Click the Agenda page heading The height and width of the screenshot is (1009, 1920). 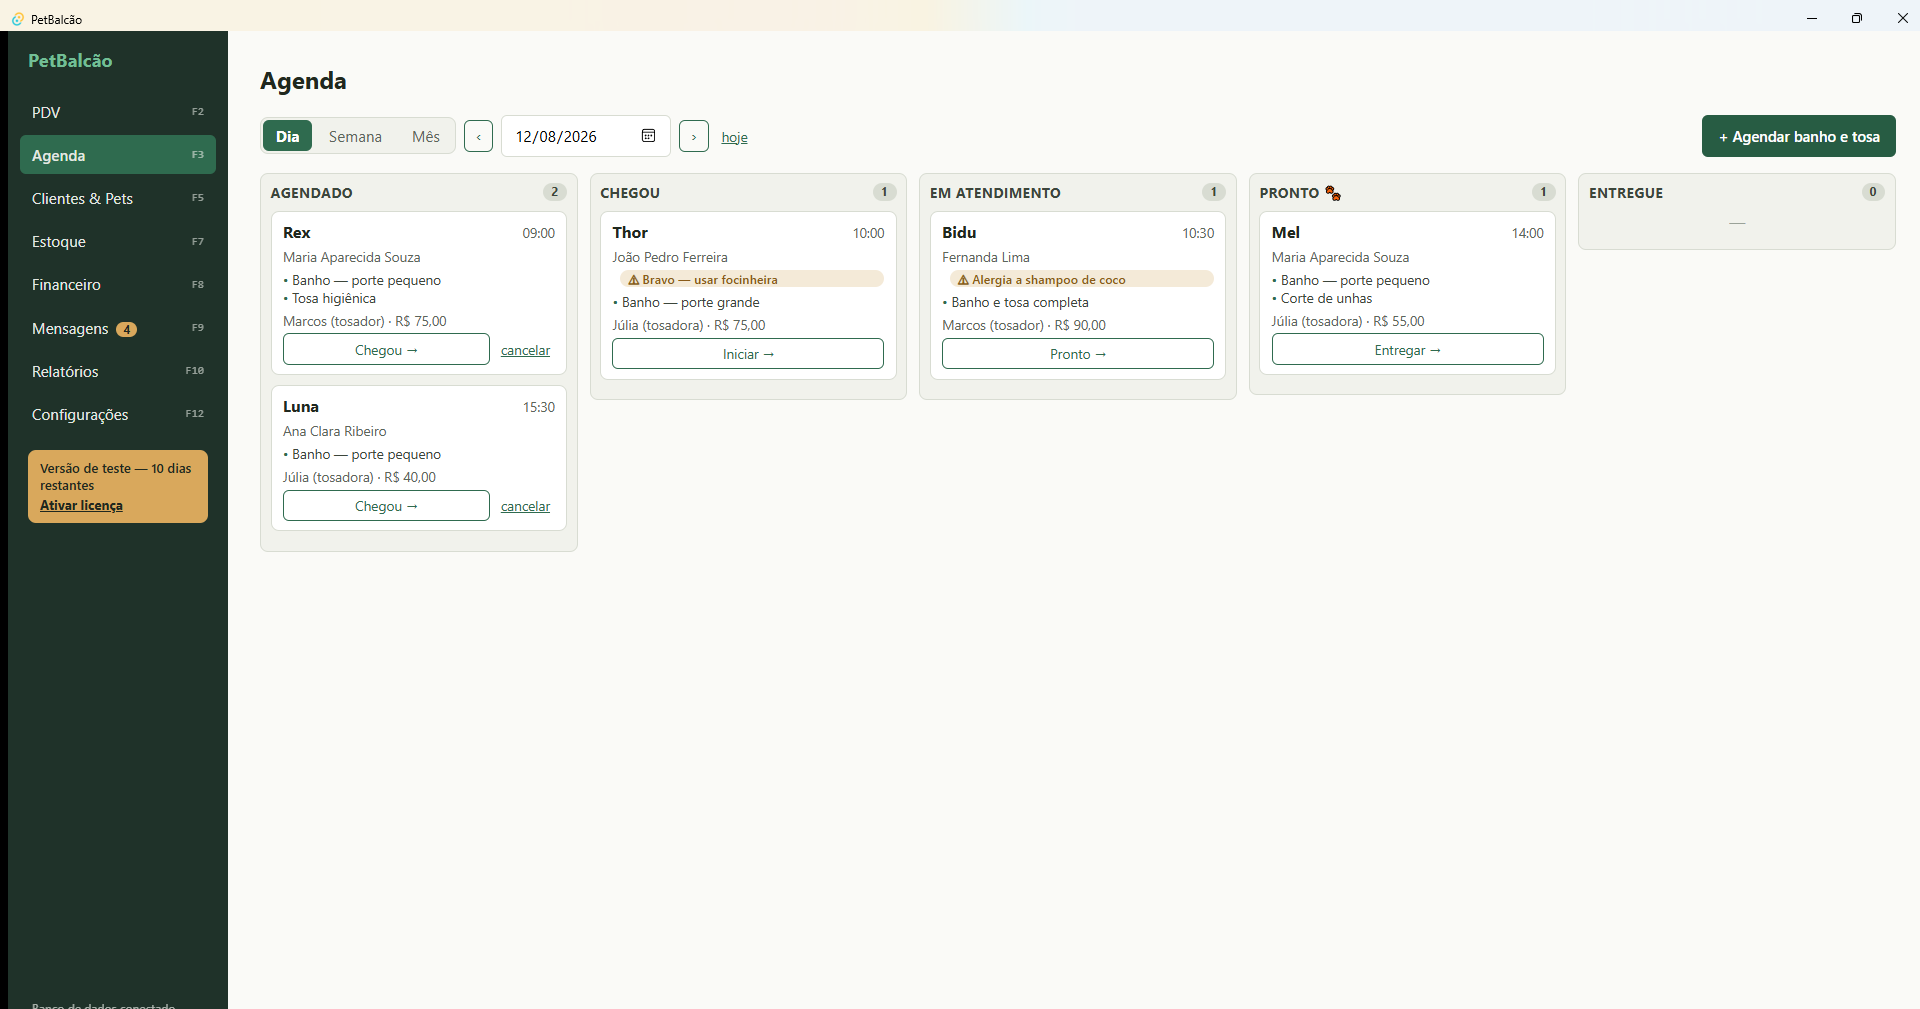pos(303,81)
